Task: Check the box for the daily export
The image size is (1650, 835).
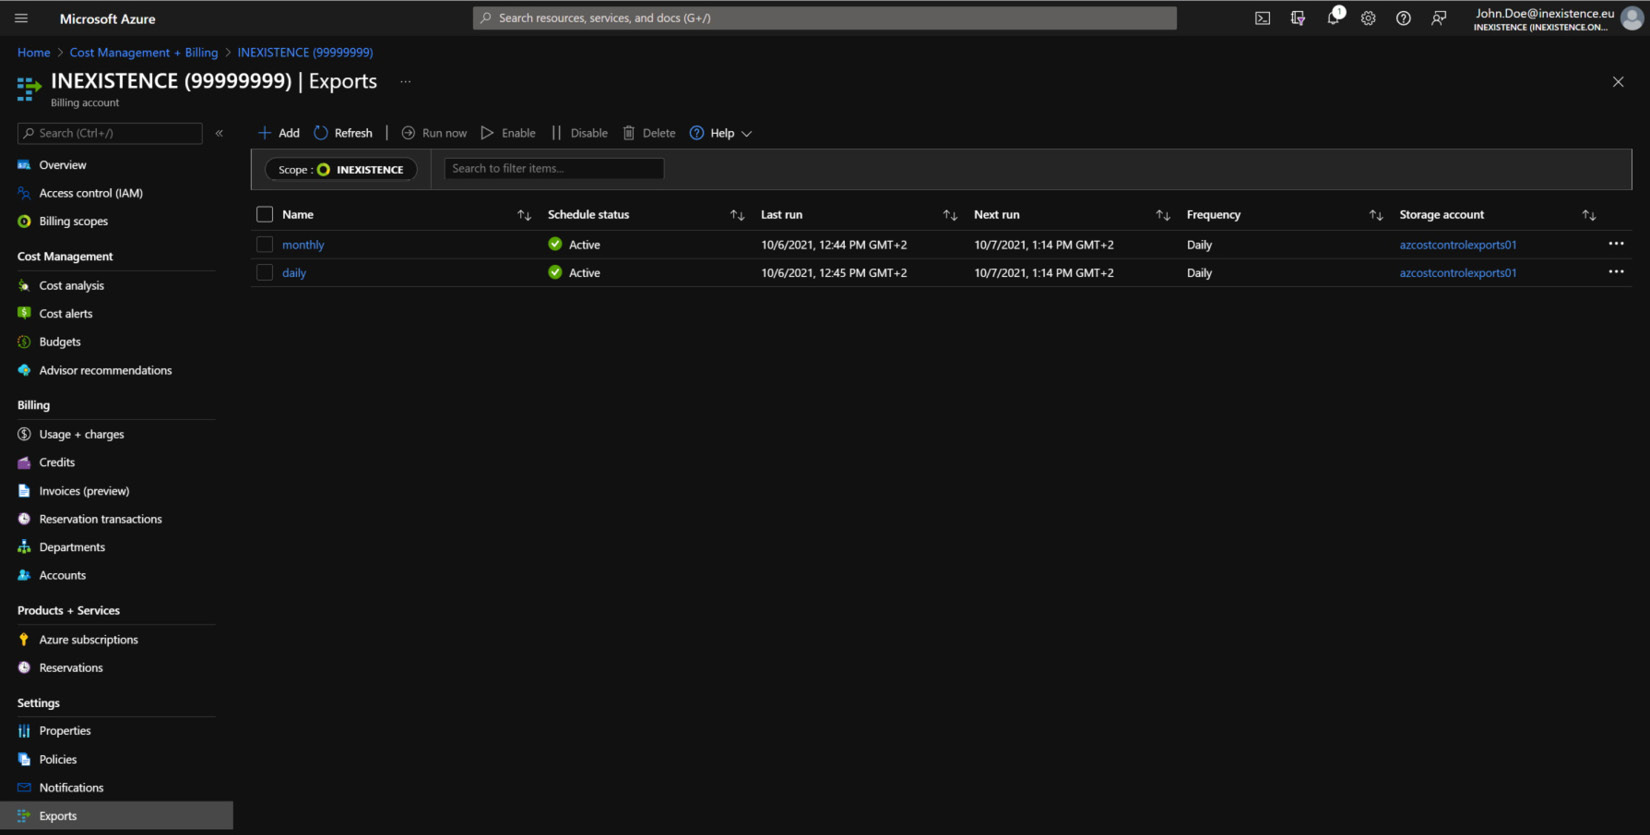Action: click(264, 272)
